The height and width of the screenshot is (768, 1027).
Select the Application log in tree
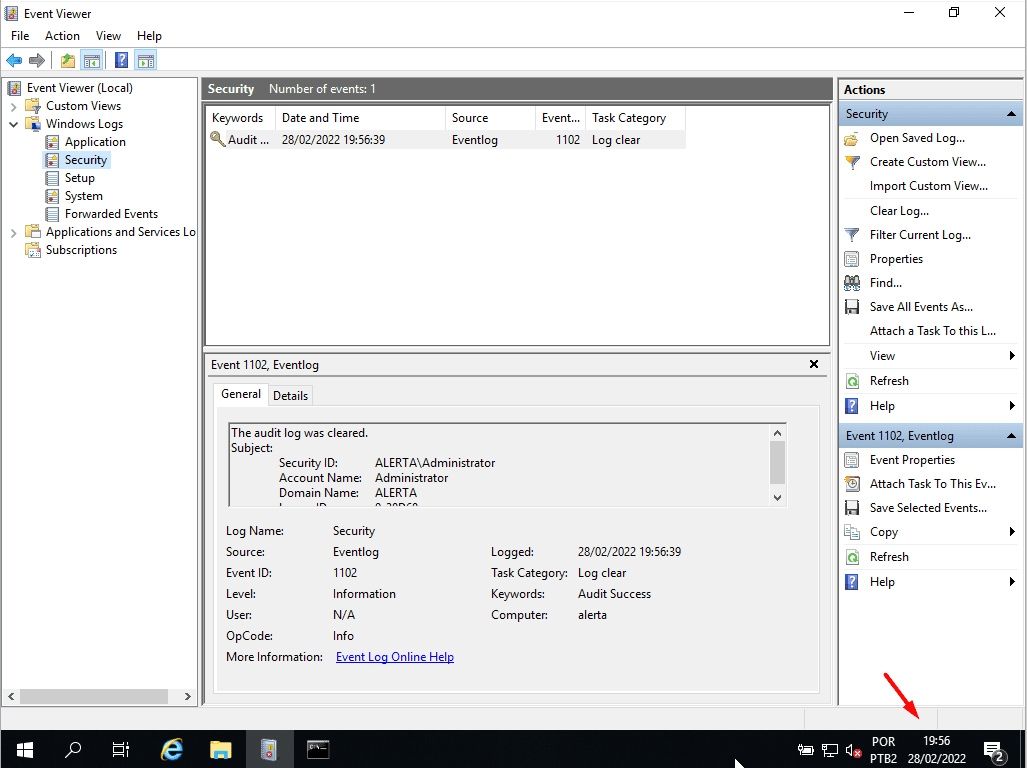pyautogui.click(x=95, y=142)
